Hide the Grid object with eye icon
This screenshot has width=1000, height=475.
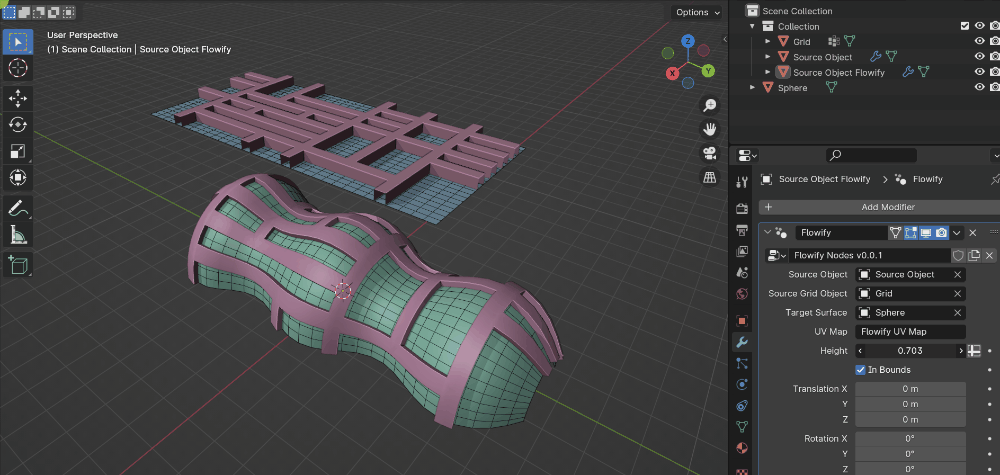tap(980, 41)
